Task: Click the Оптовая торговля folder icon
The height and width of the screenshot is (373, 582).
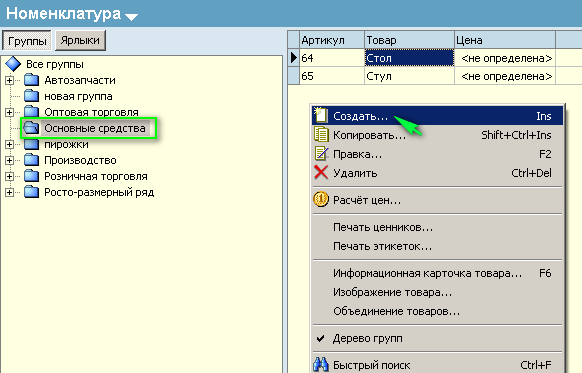Action: point(32,111)
